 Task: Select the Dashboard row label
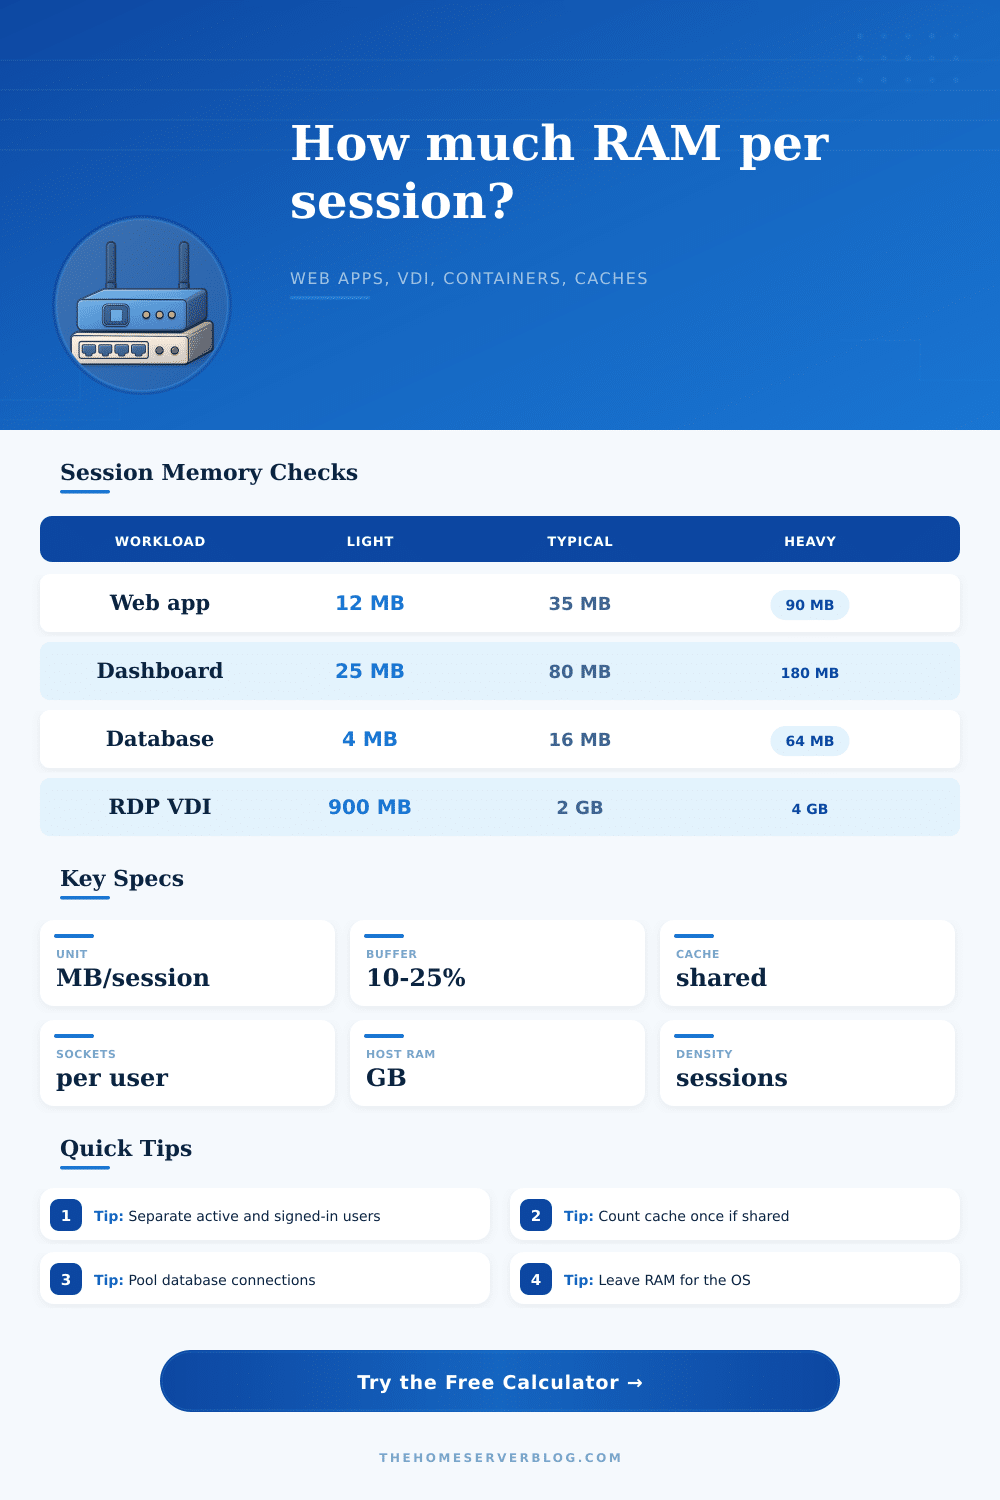(x=160, y=671)
